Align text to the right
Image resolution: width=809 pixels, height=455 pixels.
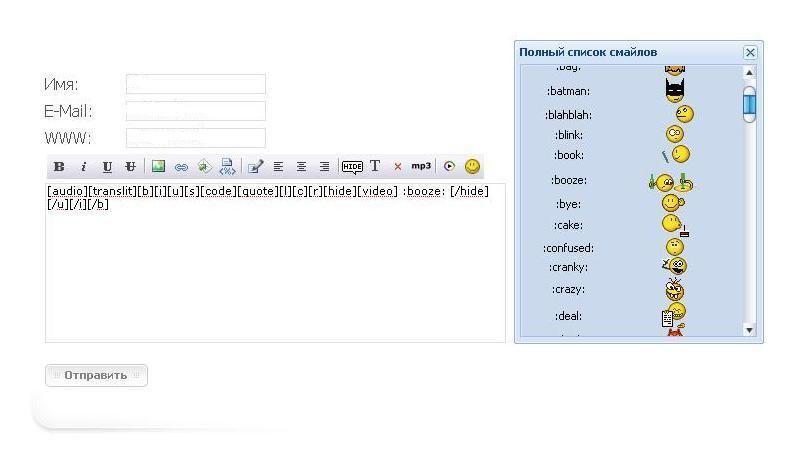pyautogui.click(x=324, y=167)
